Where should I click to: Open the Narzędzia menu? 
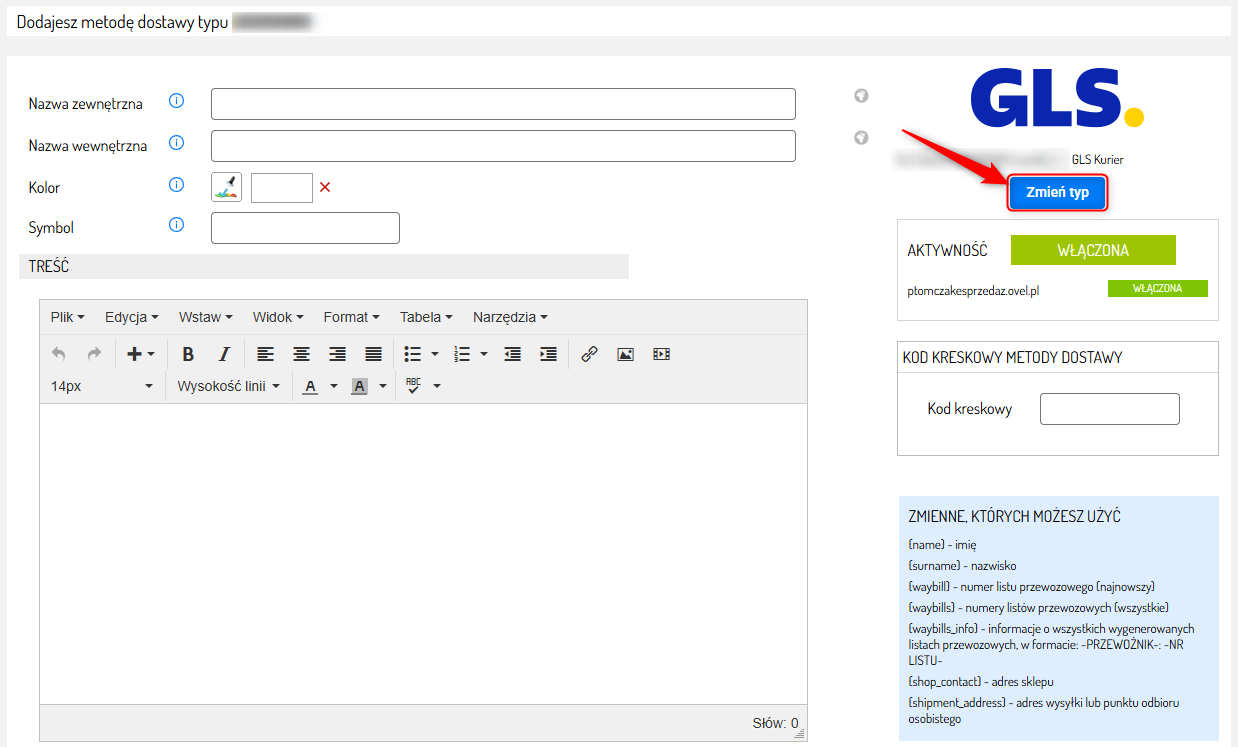(x=510, y=317)
